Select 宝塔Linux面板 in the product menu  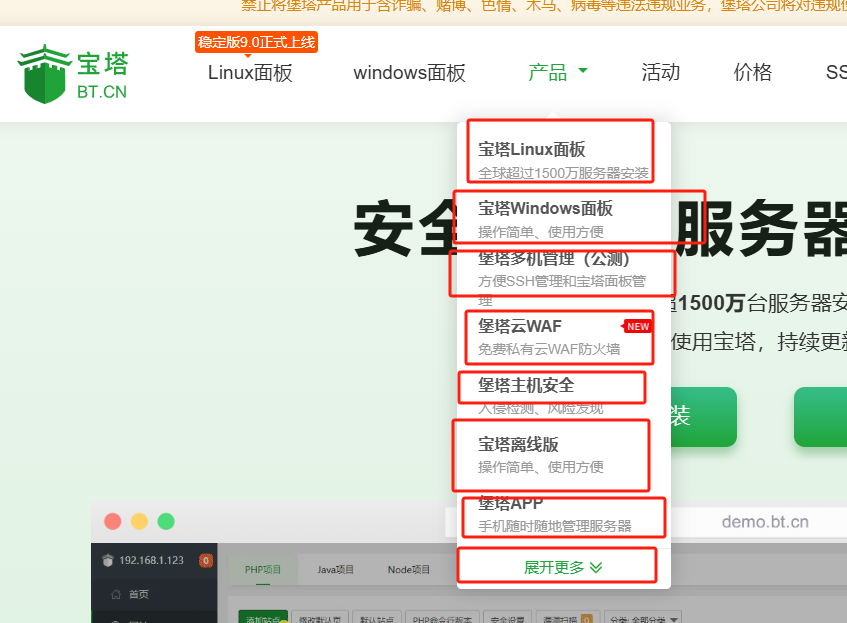[x=532, y=149]
